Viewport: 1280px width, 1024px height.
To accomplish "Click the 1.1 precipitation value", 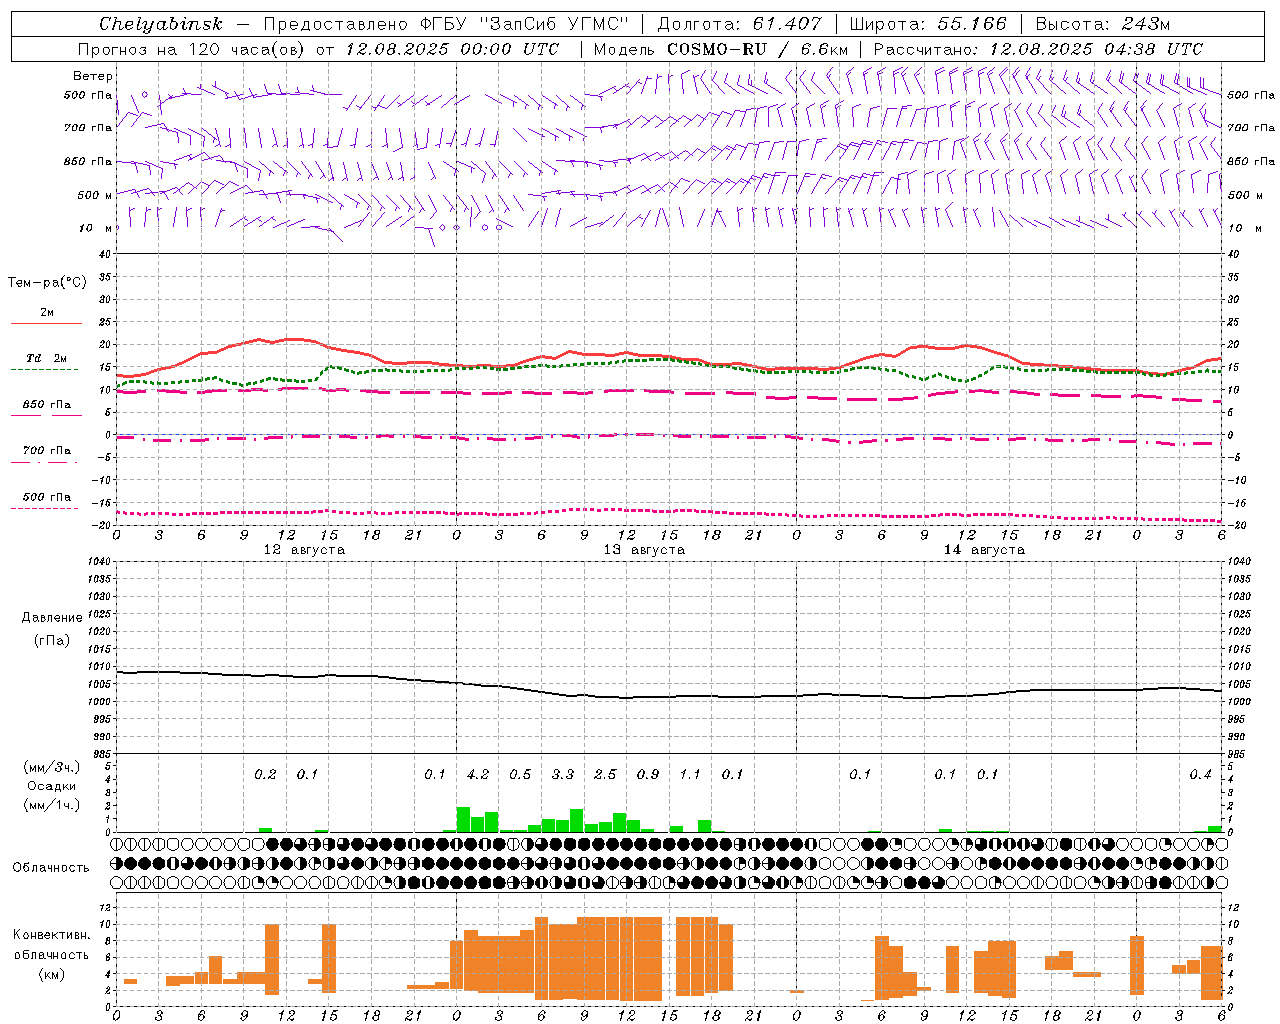I will tap(690, 775).
